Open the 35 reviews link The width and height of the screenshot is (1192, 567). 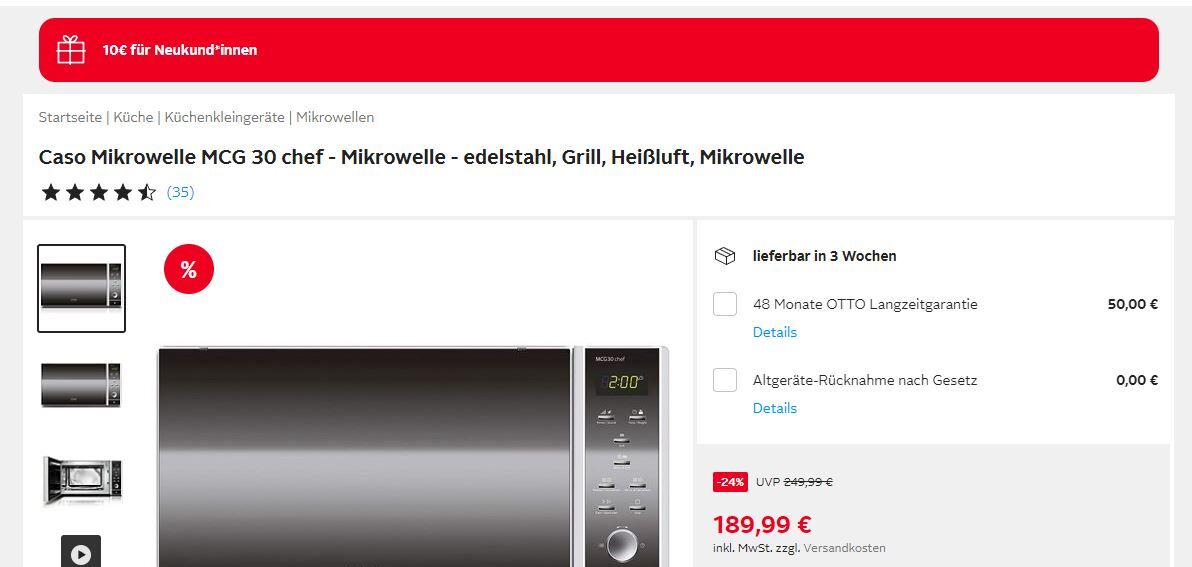pyautogui.click(x=180, y=192)
